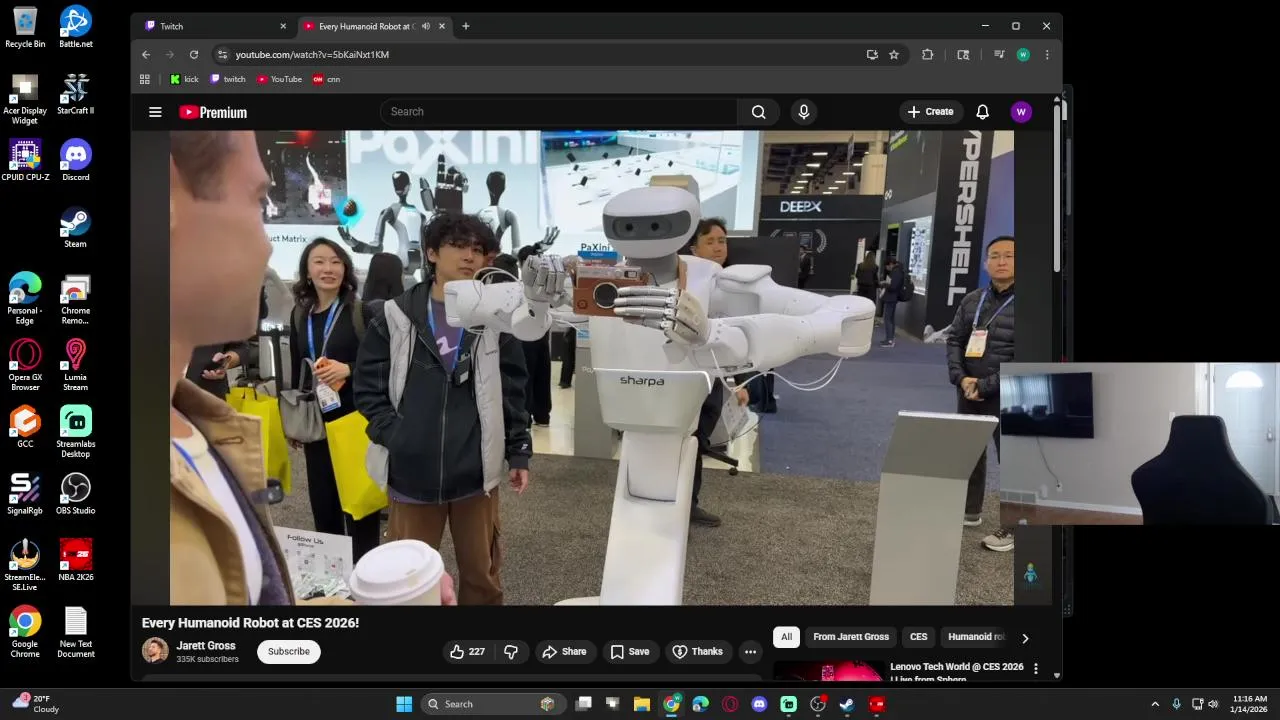This screenshot has width=1280, height=720.
Task: Open bookmarks bar apps grid icon
Action: click(145, 79)
